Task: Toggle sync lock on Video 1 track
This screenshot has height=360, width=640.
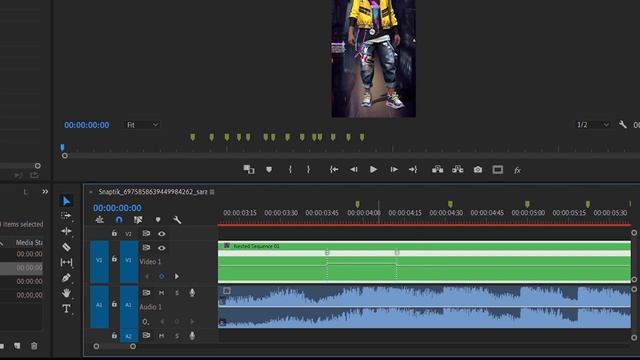Action: [x=146, y=248]
